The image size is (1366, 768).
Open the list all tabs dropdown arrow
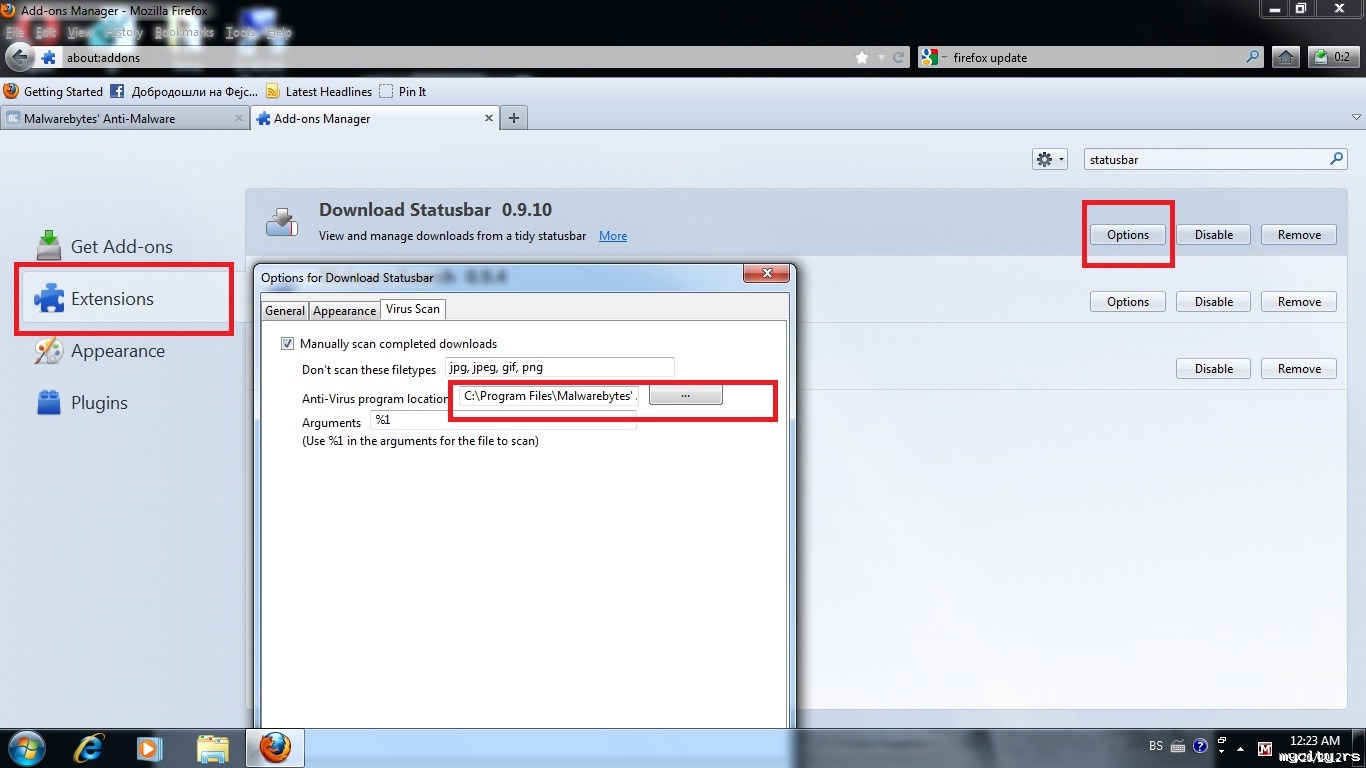coord(1356,118)
